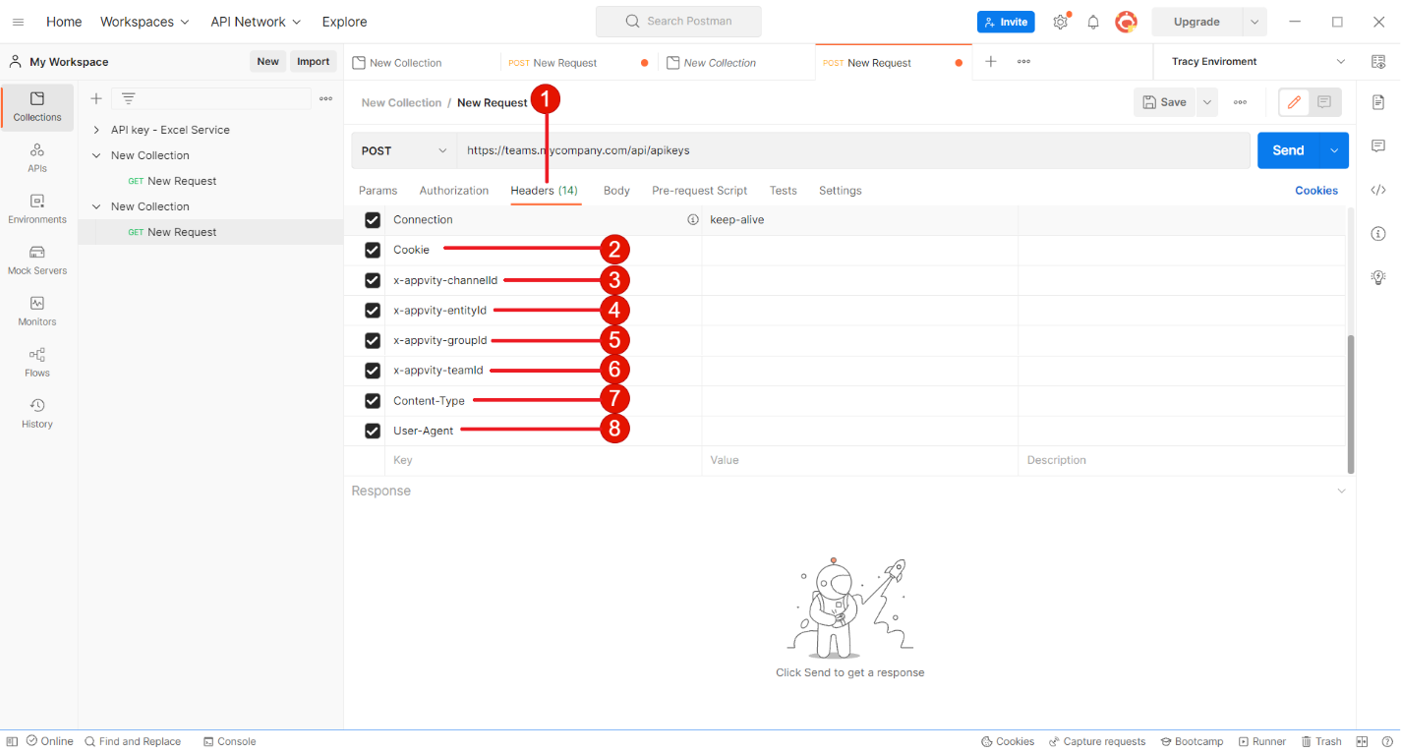This screenshot has width=1403, height=749.
Task: Open the Monitors sidebar panel
Action: [37, 311]
